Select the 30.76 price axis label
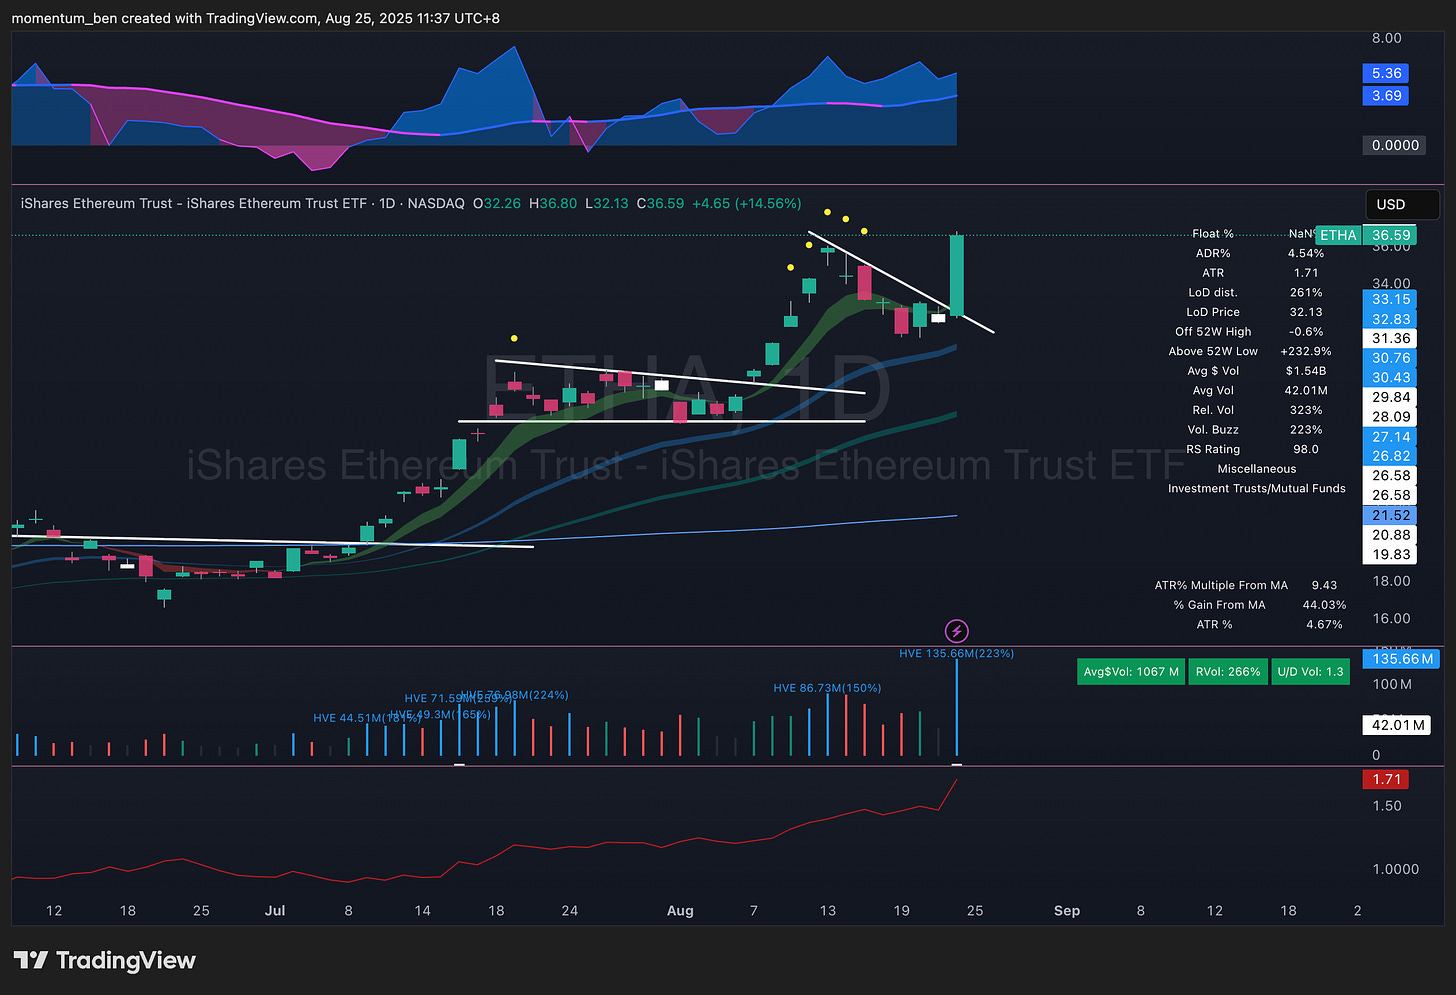Screen dimensions: 1456x995 pyautogui.click(x=1390, y=358)
